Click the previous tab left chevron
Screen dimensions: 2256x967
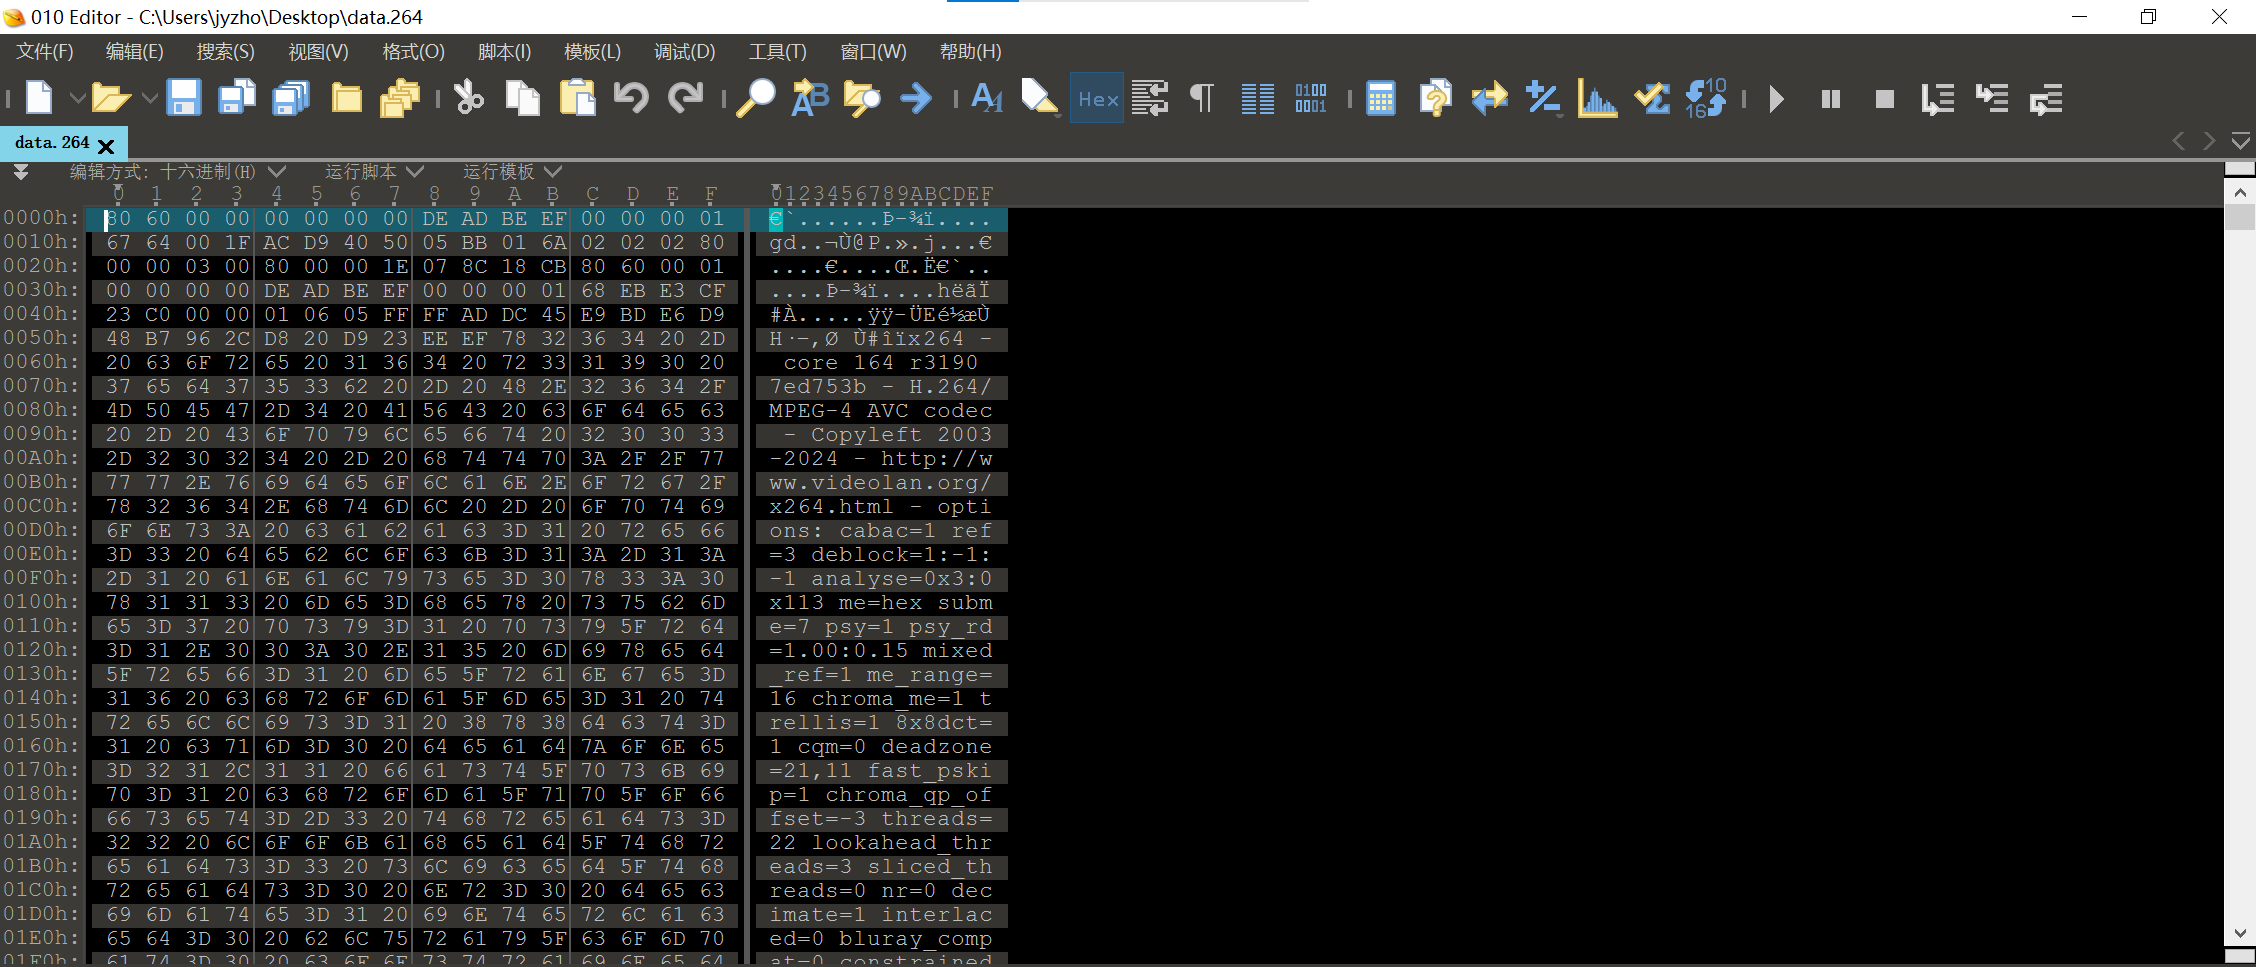click(2180, 141)
